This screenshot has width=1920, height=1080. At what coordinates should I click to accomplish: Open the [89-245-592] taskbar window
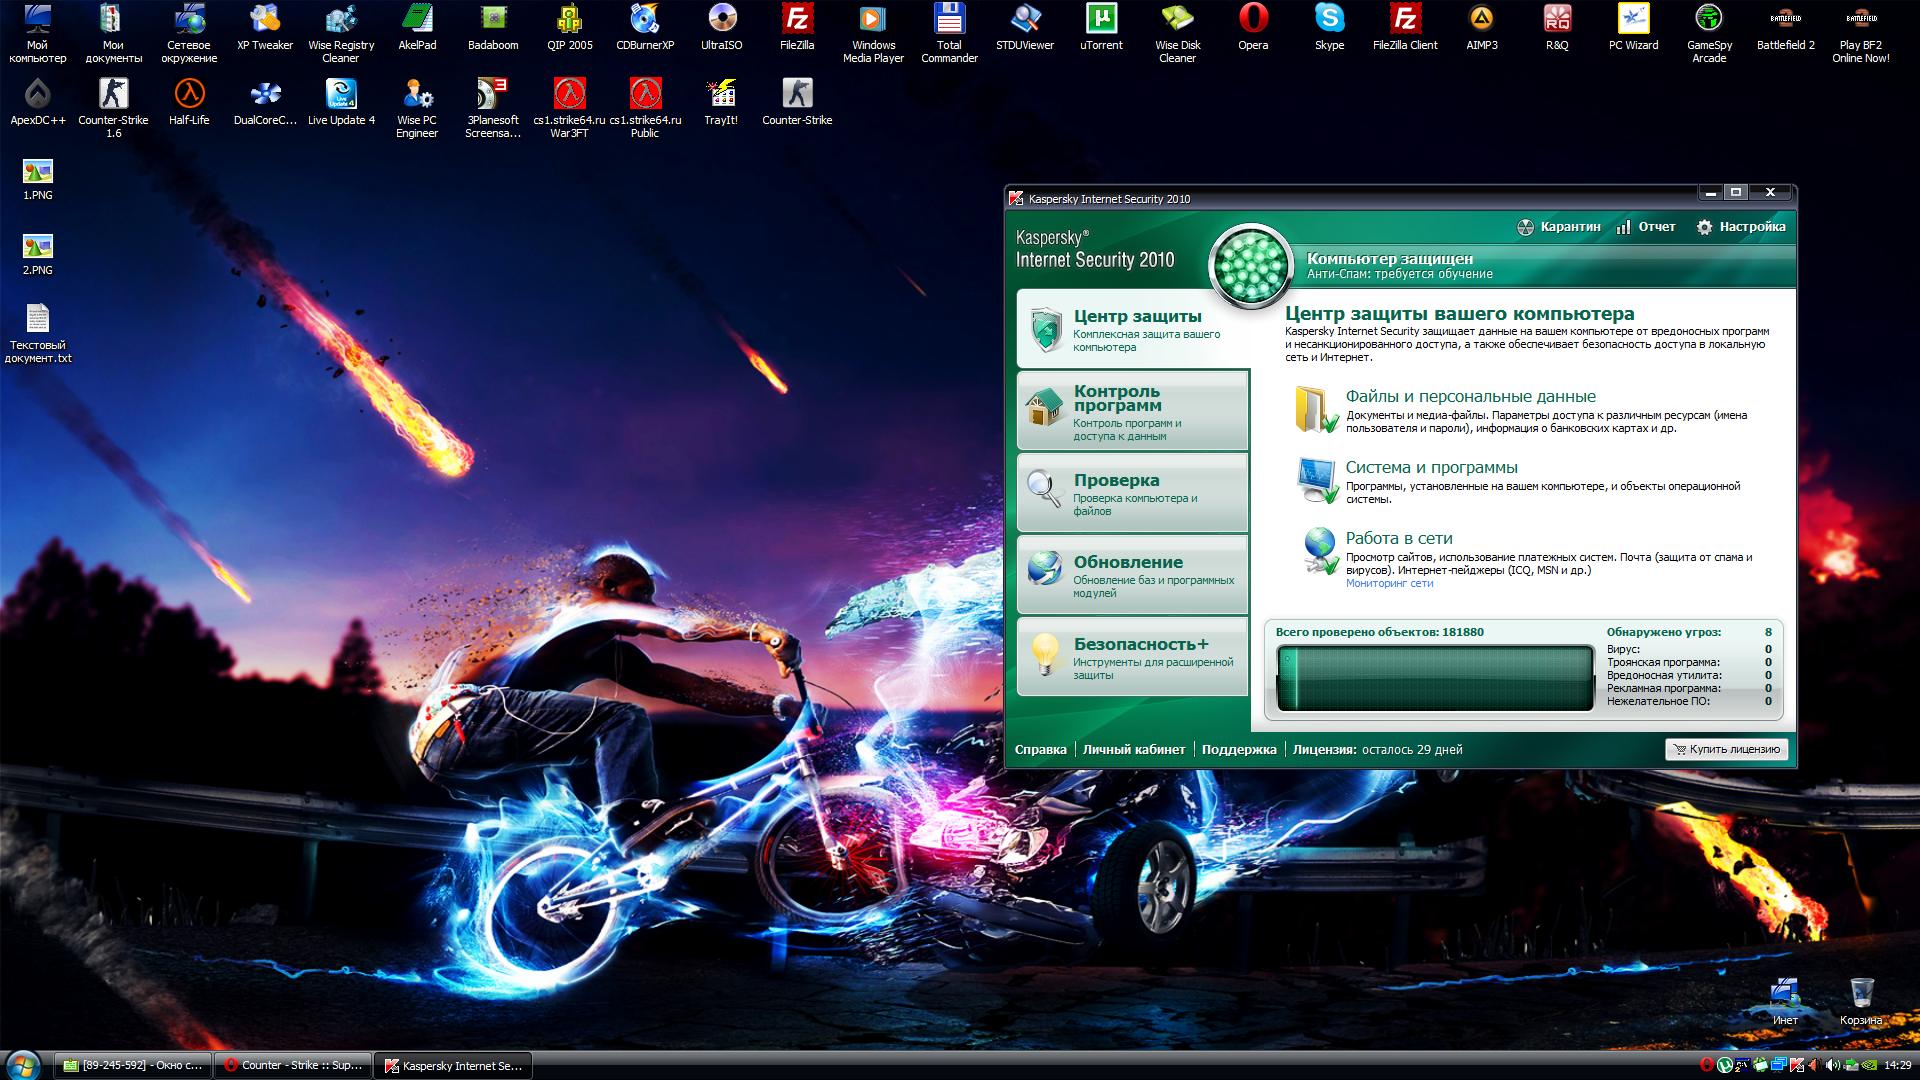point(133,1066)
